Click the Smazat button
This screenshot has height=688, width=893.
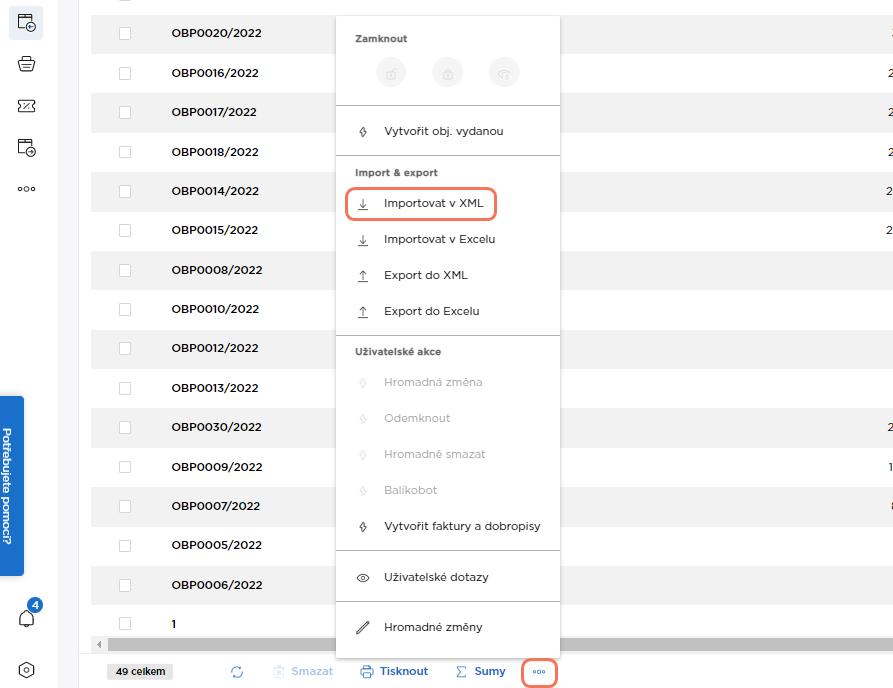point(303,671)
